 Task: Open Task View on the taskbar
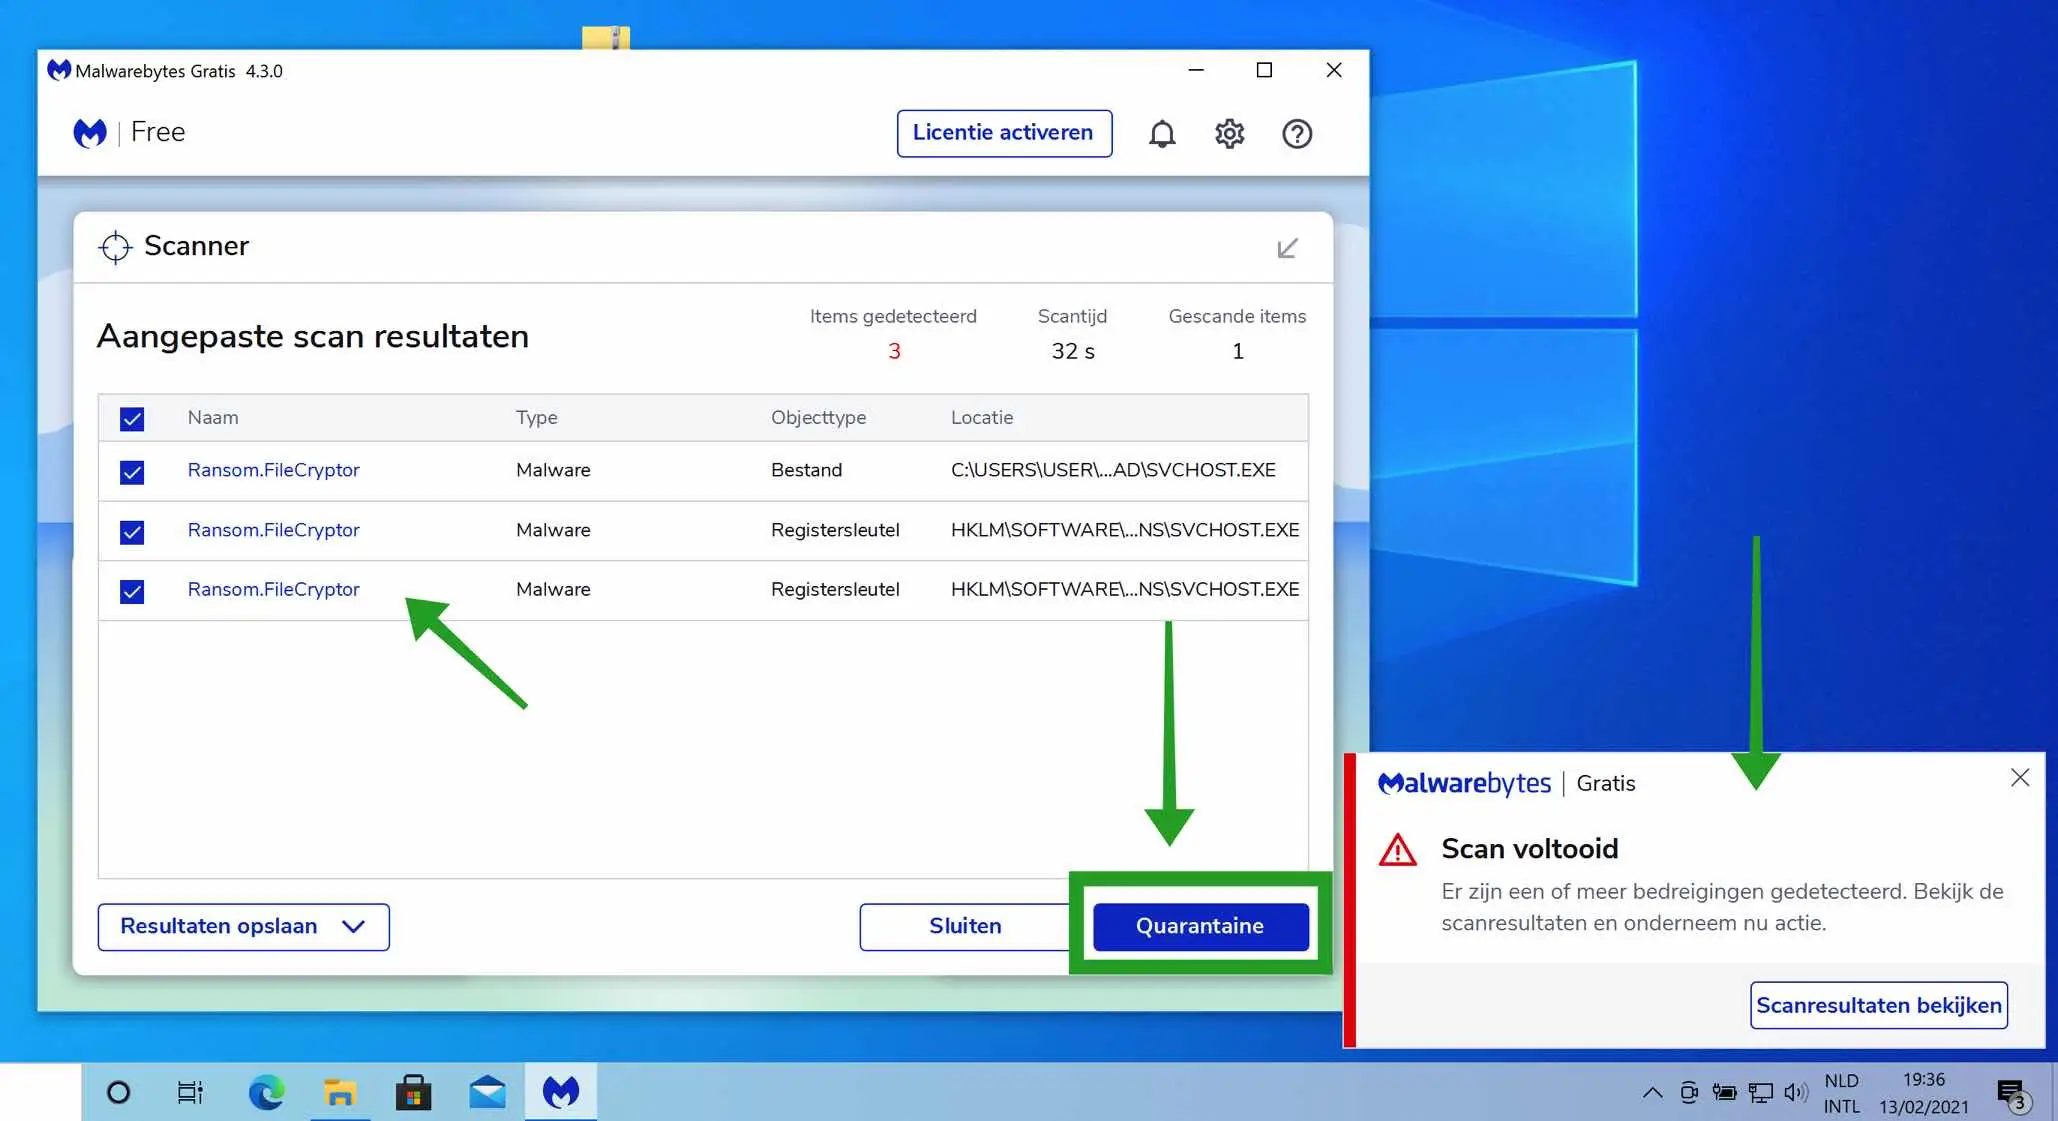(x=190, y=1092)
